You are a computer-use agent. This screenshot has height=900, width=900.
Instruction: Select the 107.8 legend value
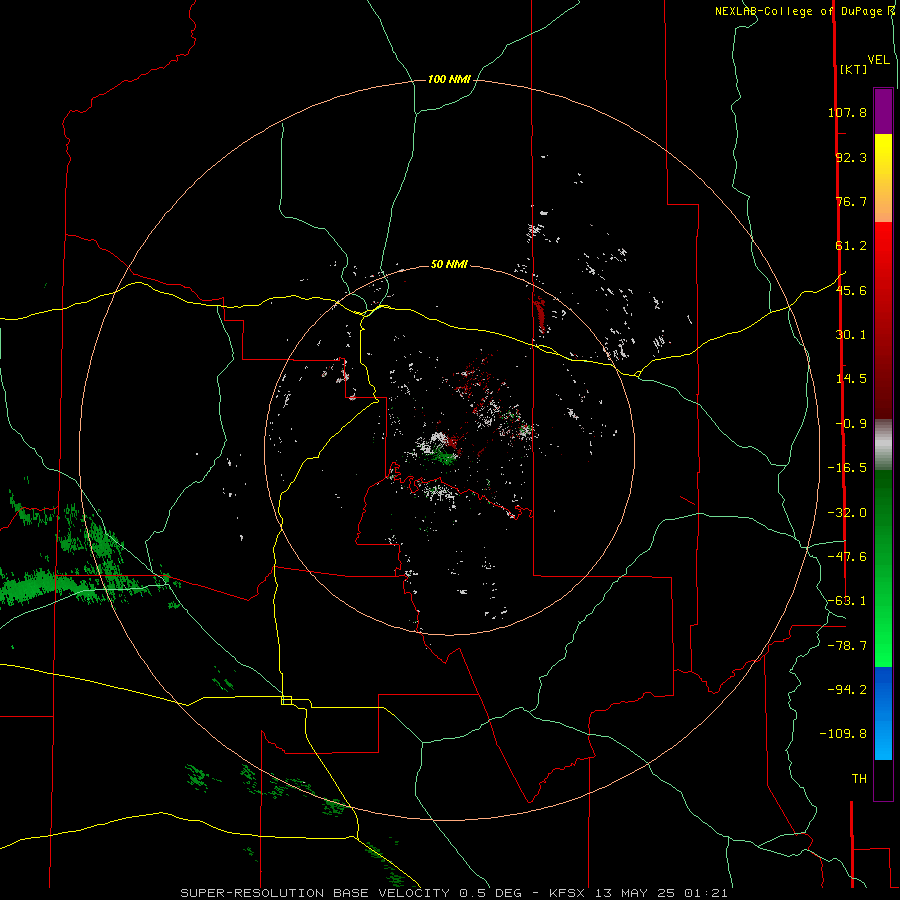click(847, 112)
